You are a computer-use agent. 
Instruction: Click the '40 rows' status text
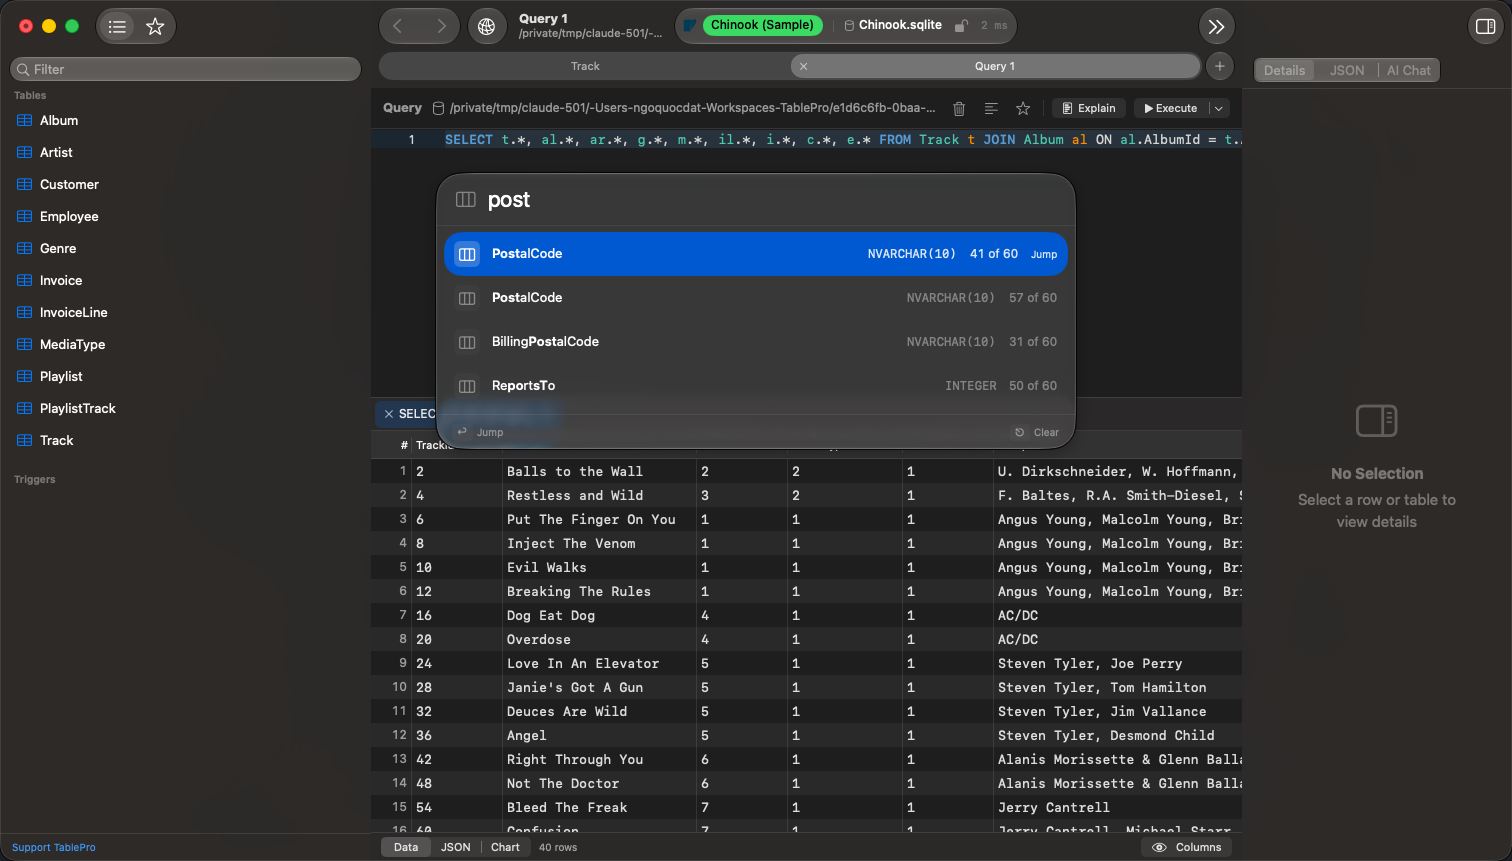[558, 847]
